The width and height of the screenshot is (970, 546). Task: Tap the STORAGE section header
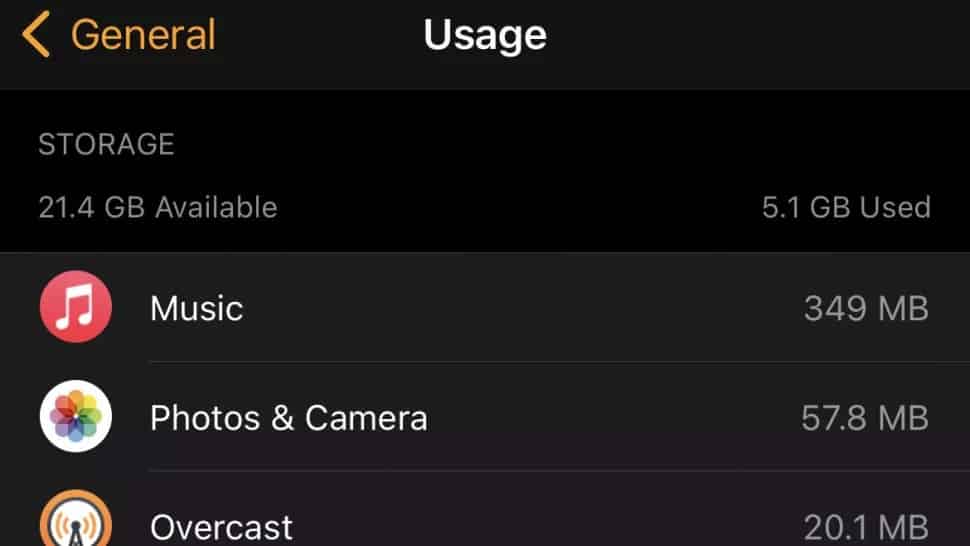click(x=106, y=144)
